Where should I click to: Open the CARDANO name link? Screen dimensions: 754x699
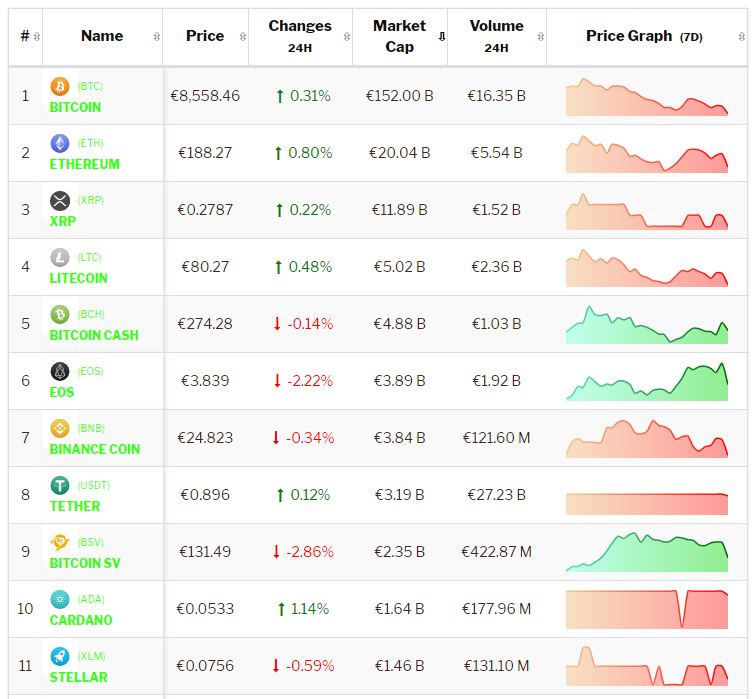pyautogui.click(x=81, y=620)
